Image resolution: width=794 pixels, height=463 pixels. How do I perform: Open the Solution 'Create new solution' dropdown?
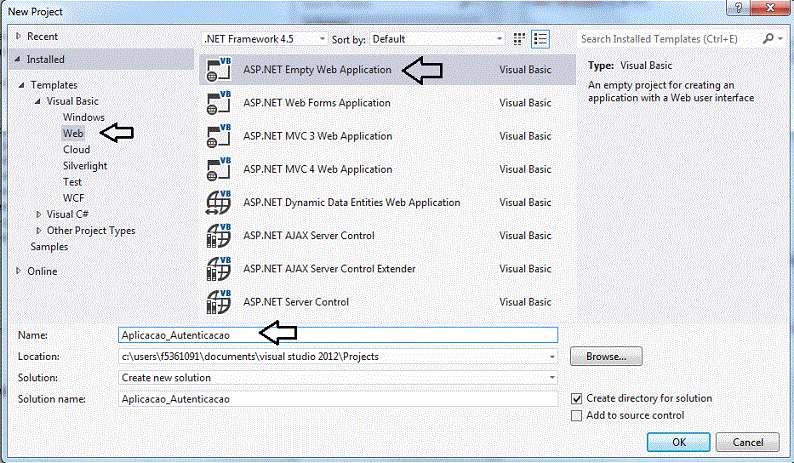552,378
